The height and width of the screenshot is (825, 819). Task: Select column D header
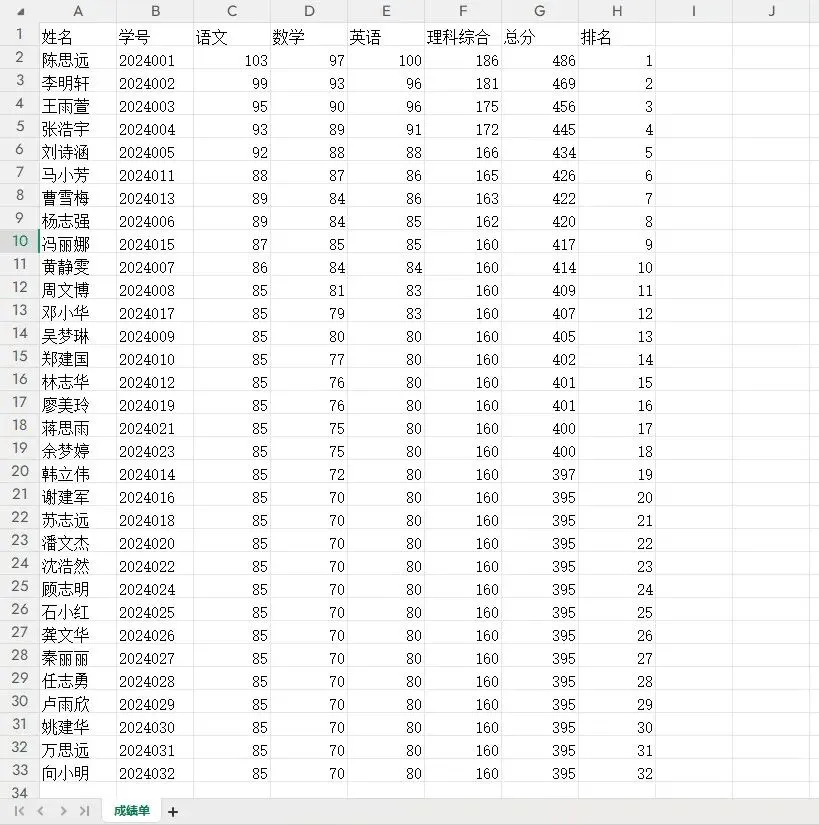click(309, 11)
